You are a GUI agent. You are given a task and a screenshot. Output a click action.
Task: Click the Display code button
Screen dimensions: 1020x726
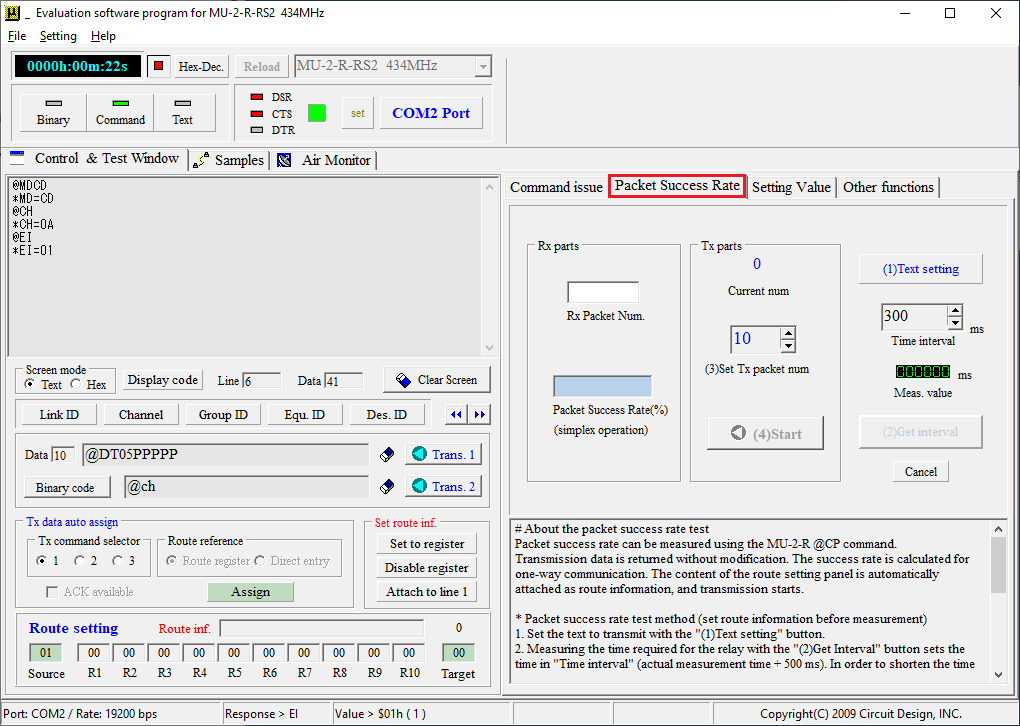tap(163, 380)
